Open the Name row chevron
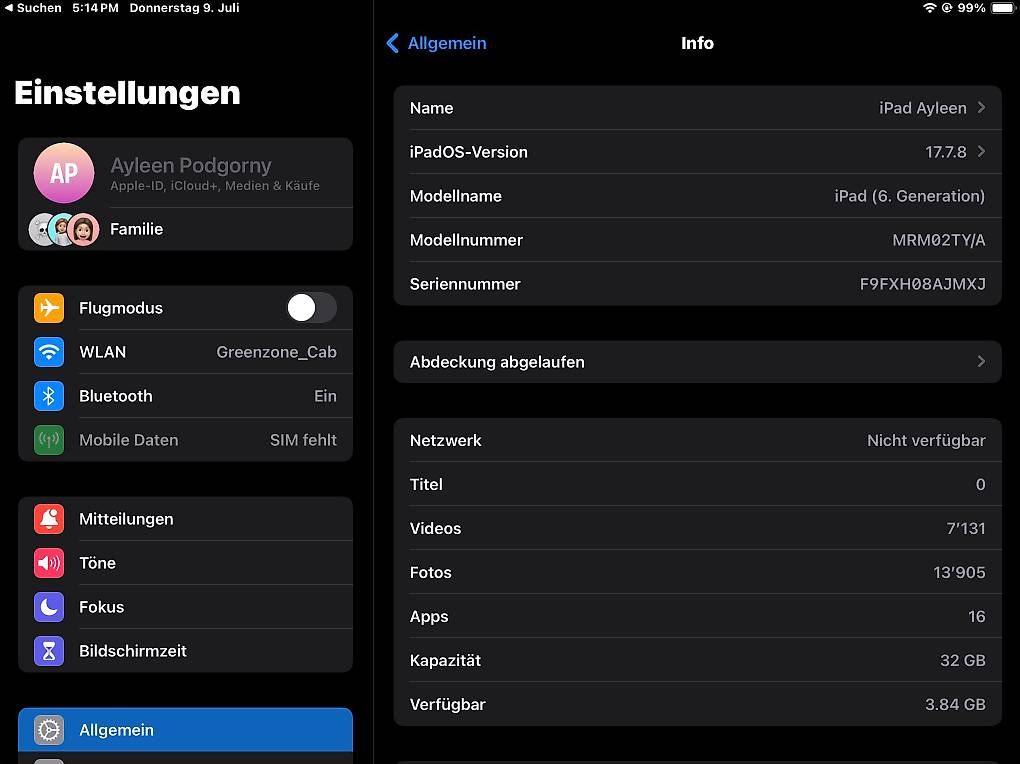Image resolution: width=1020 pixels, height=764 pixels. point(981,107)
